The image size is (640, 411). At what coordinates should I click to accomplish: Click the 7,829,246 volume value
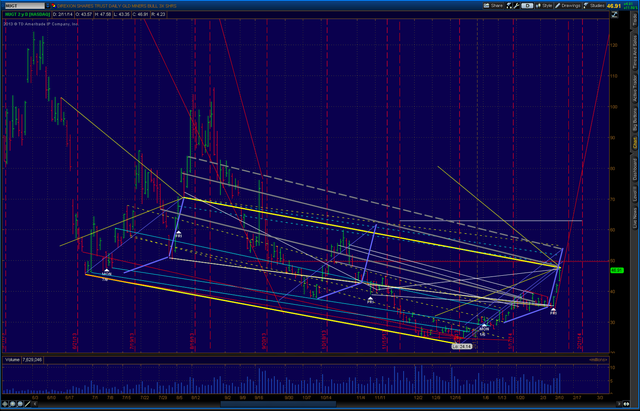[32, 360]
